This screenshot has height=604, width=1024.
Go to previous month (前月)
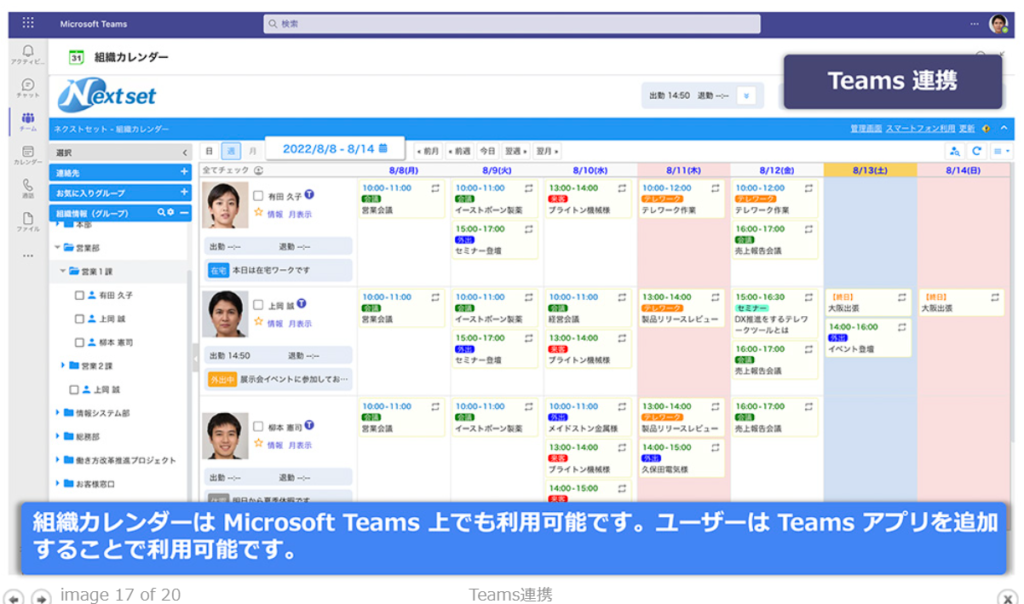click(x=428, y=151)
